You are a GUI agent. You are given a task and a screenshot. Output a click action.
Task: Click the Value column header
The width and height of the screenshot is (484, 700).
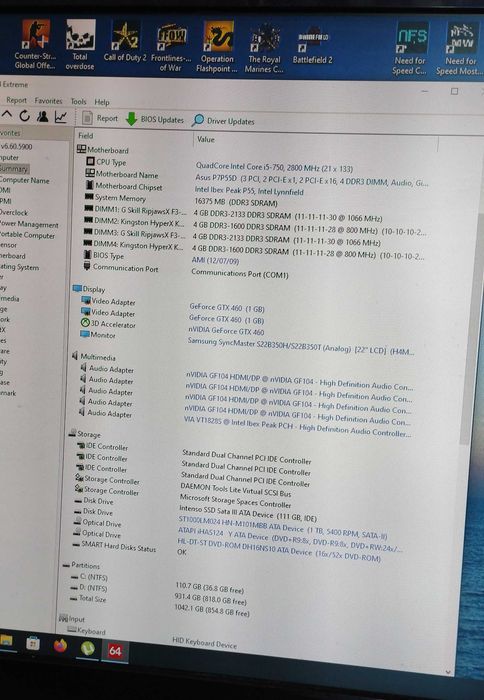[206, 139]
